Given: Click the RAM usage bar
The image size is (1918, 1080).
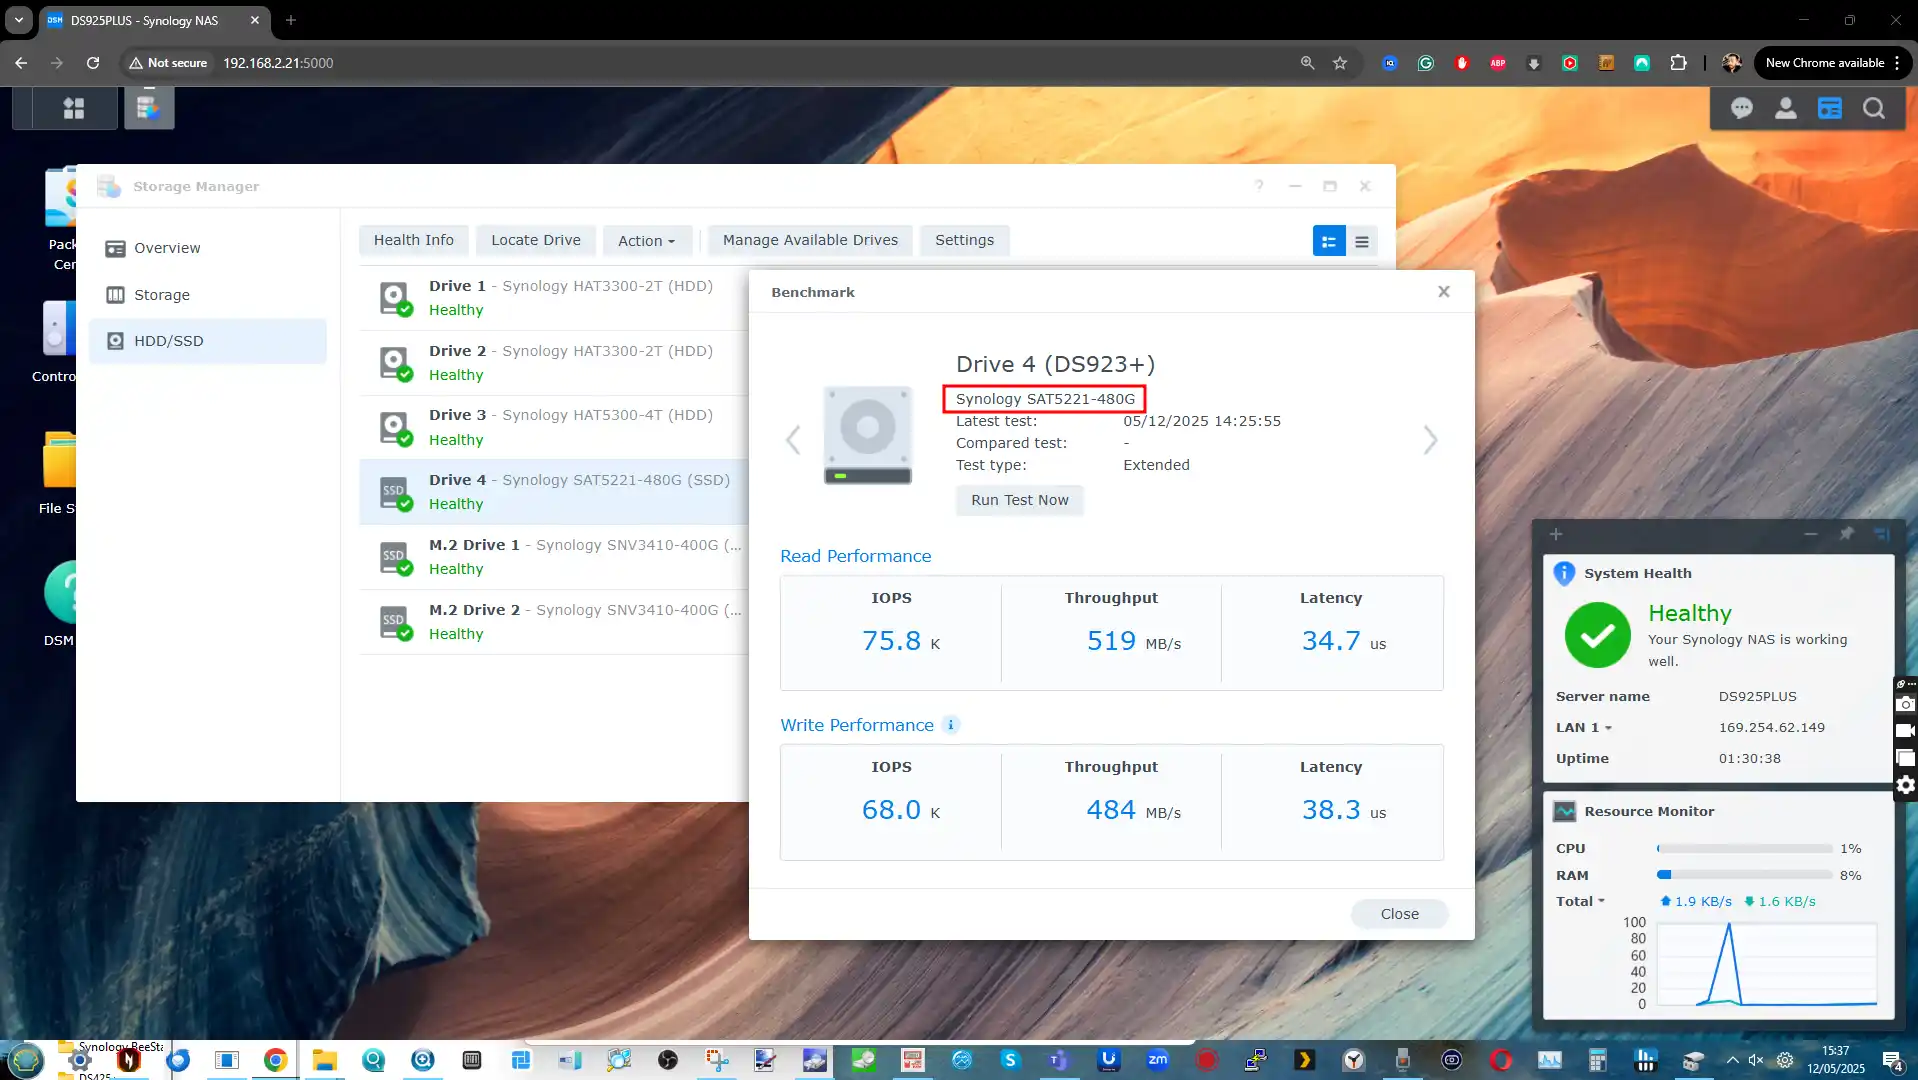Looking at the screenshot, I should [x=1744, y=875].
